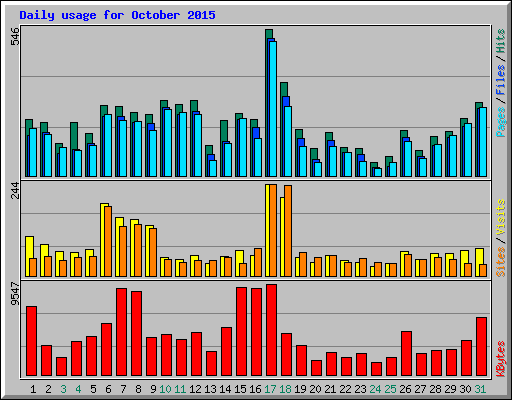Image resolution: width=512 pixels, height=400 pixels.
Task: Click day label 7 on the x-axis
Action: click(123, 389)
